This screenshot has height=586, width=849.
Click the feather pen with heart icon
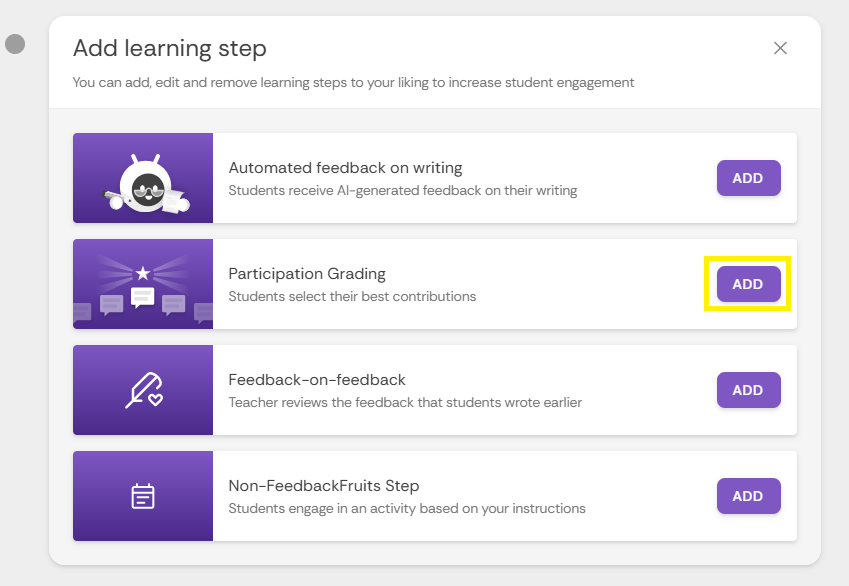coord(145,390)
